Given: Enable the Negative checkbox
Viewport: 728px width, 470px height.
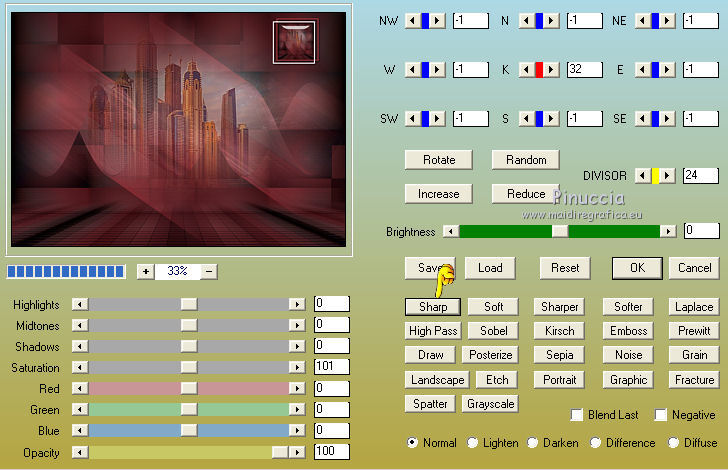Looking at the screenshot, I should pyautogui.click(x=660, y=415).
